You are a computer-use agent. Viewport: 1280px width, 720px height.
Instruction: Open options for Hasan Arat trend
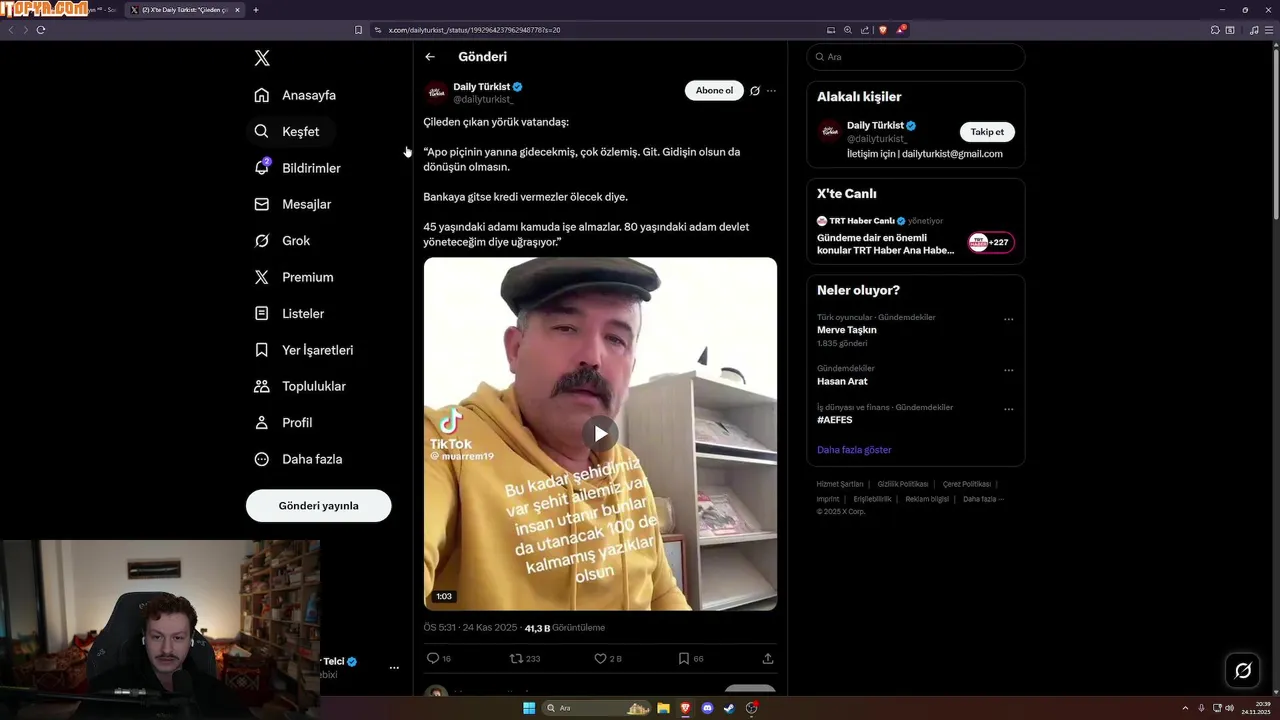tap(1008, 370)
